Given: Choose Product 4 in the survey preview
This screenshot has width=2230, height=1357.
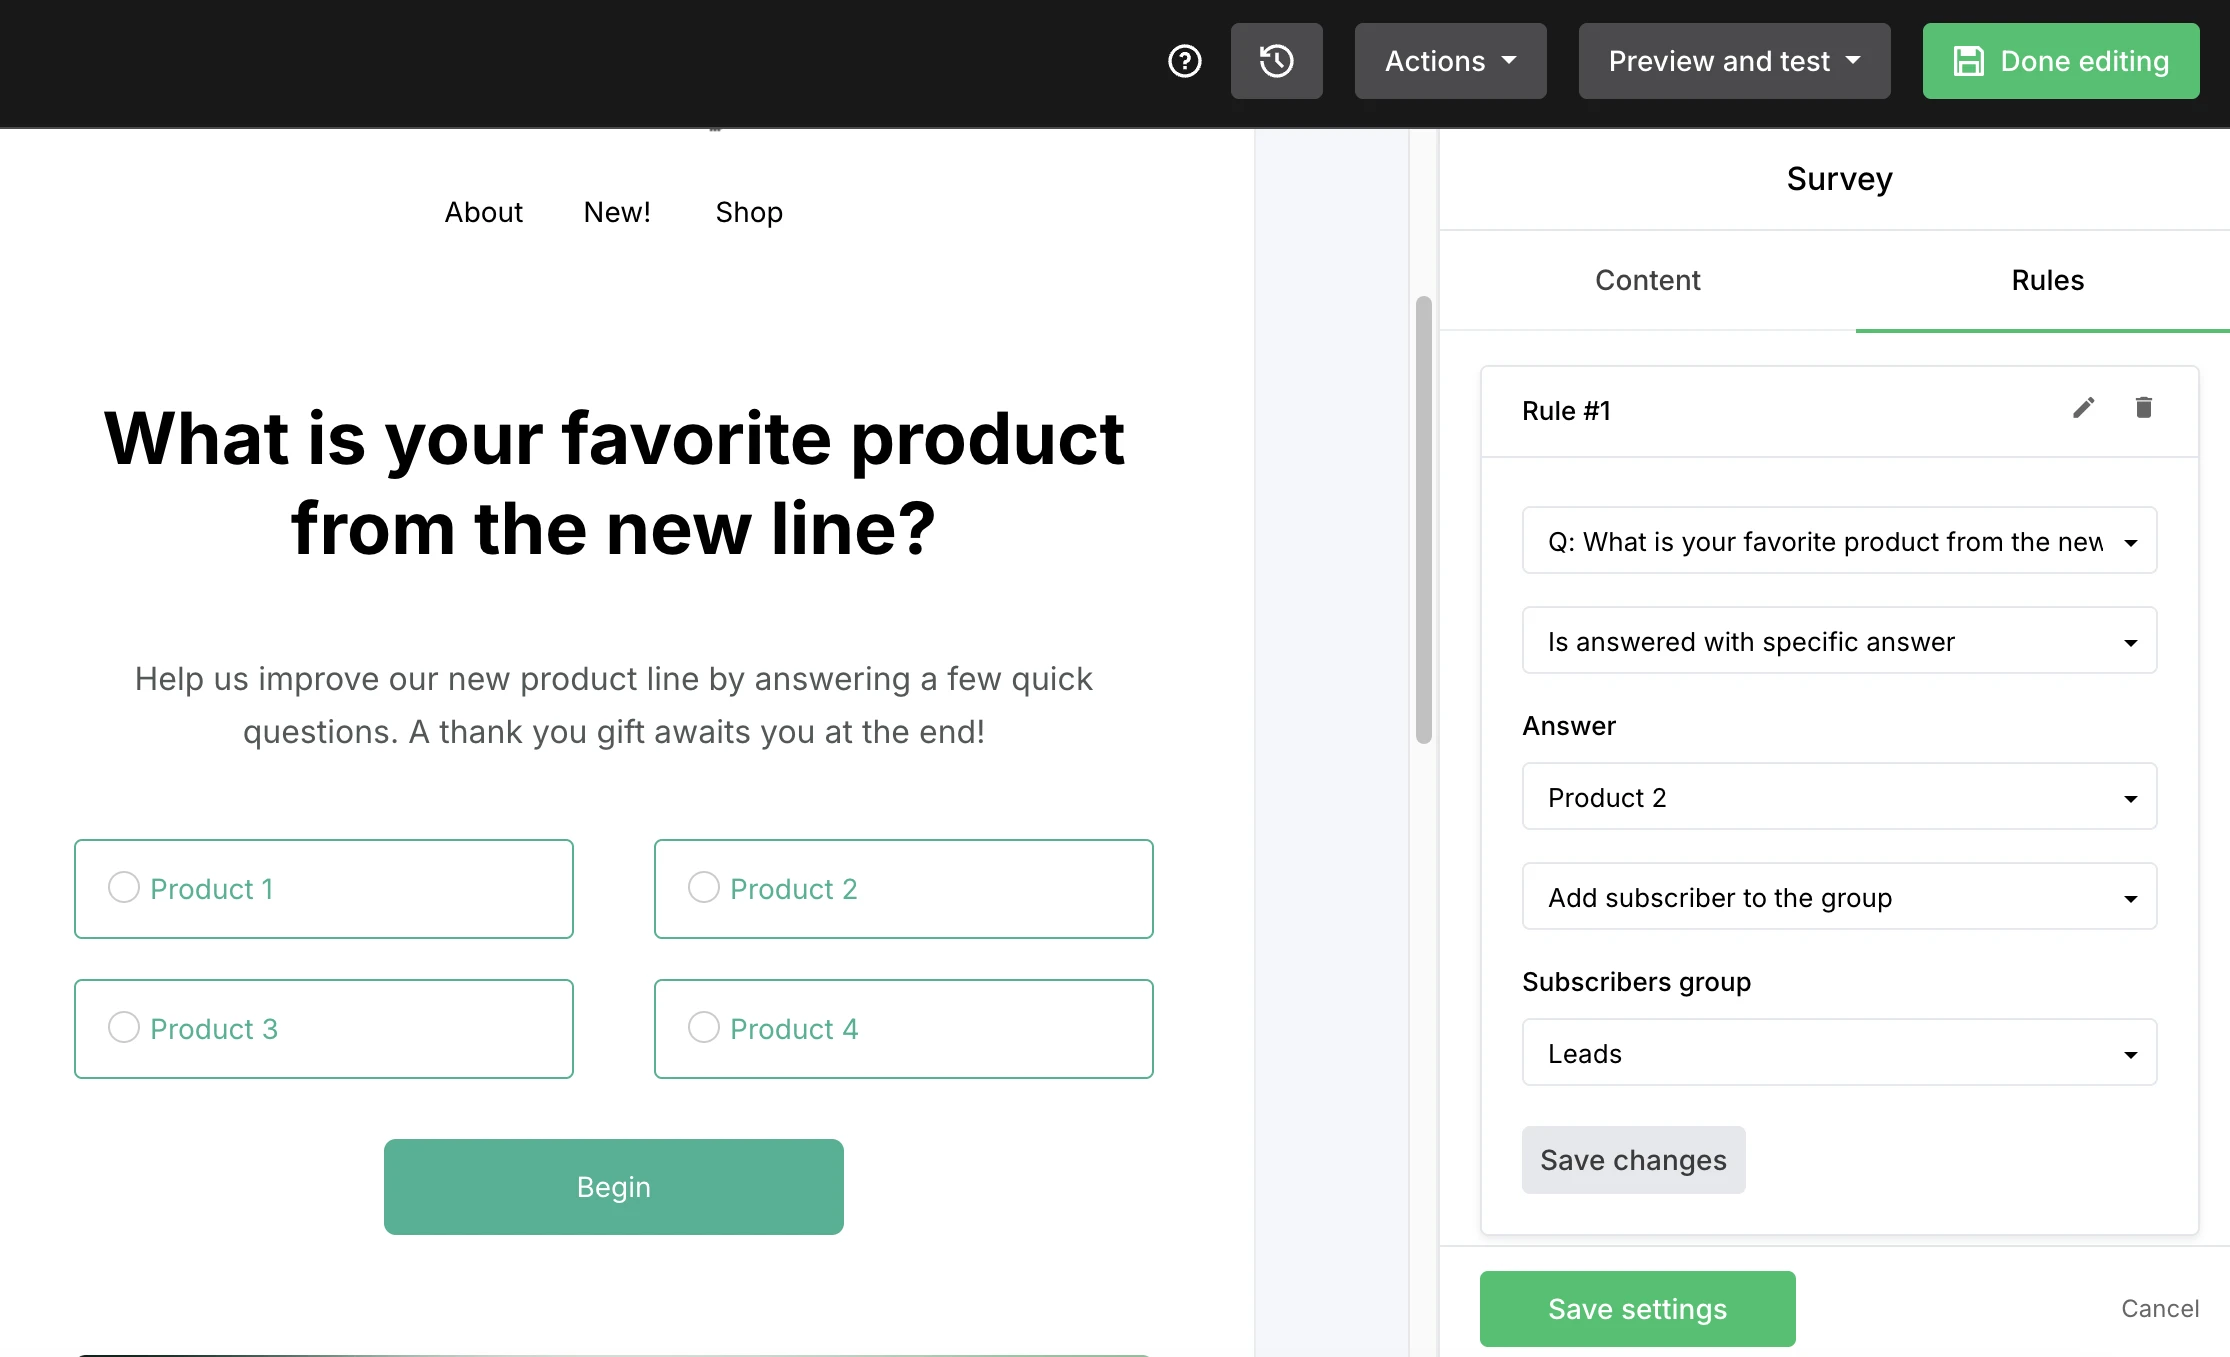Looking at the screenshot, I should [x=703, y=1027].
